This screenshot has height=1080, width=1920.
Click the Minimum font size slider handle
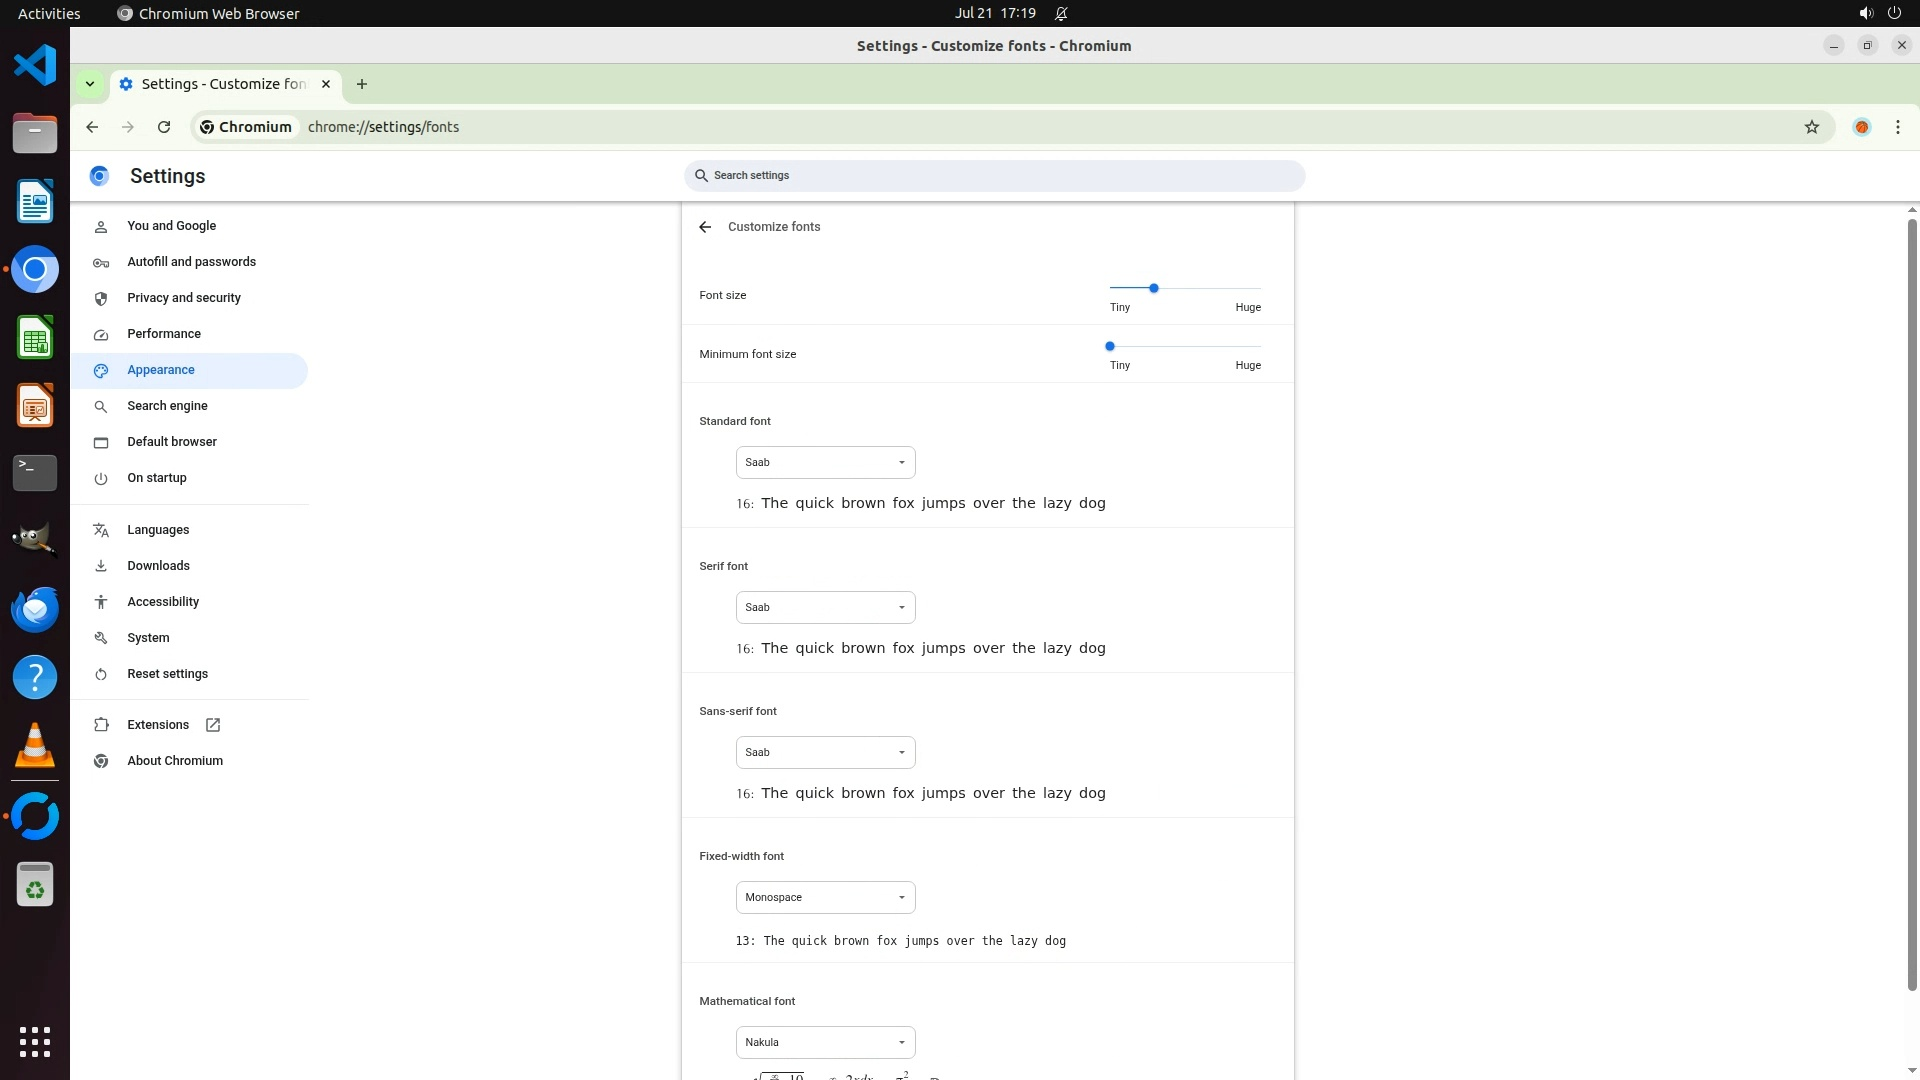1109,346
